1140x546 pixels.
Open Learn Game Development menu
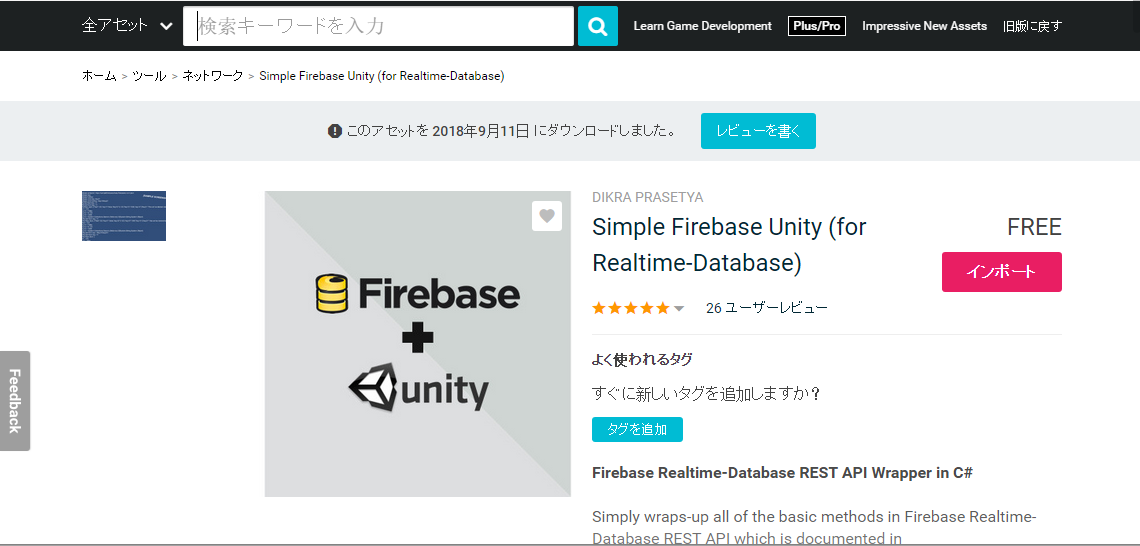tap(702, 26)
